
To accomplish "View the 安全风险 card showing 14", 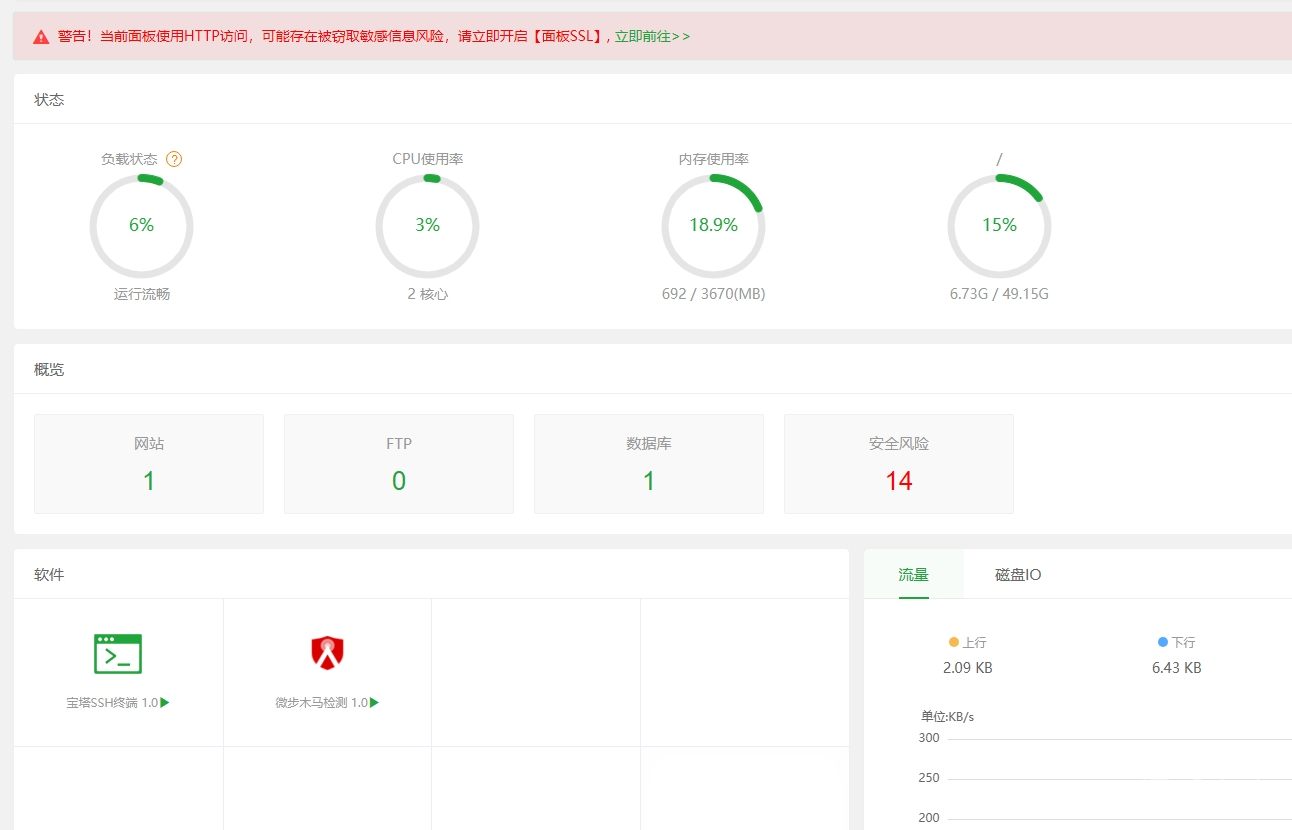I will pos(899,464).
